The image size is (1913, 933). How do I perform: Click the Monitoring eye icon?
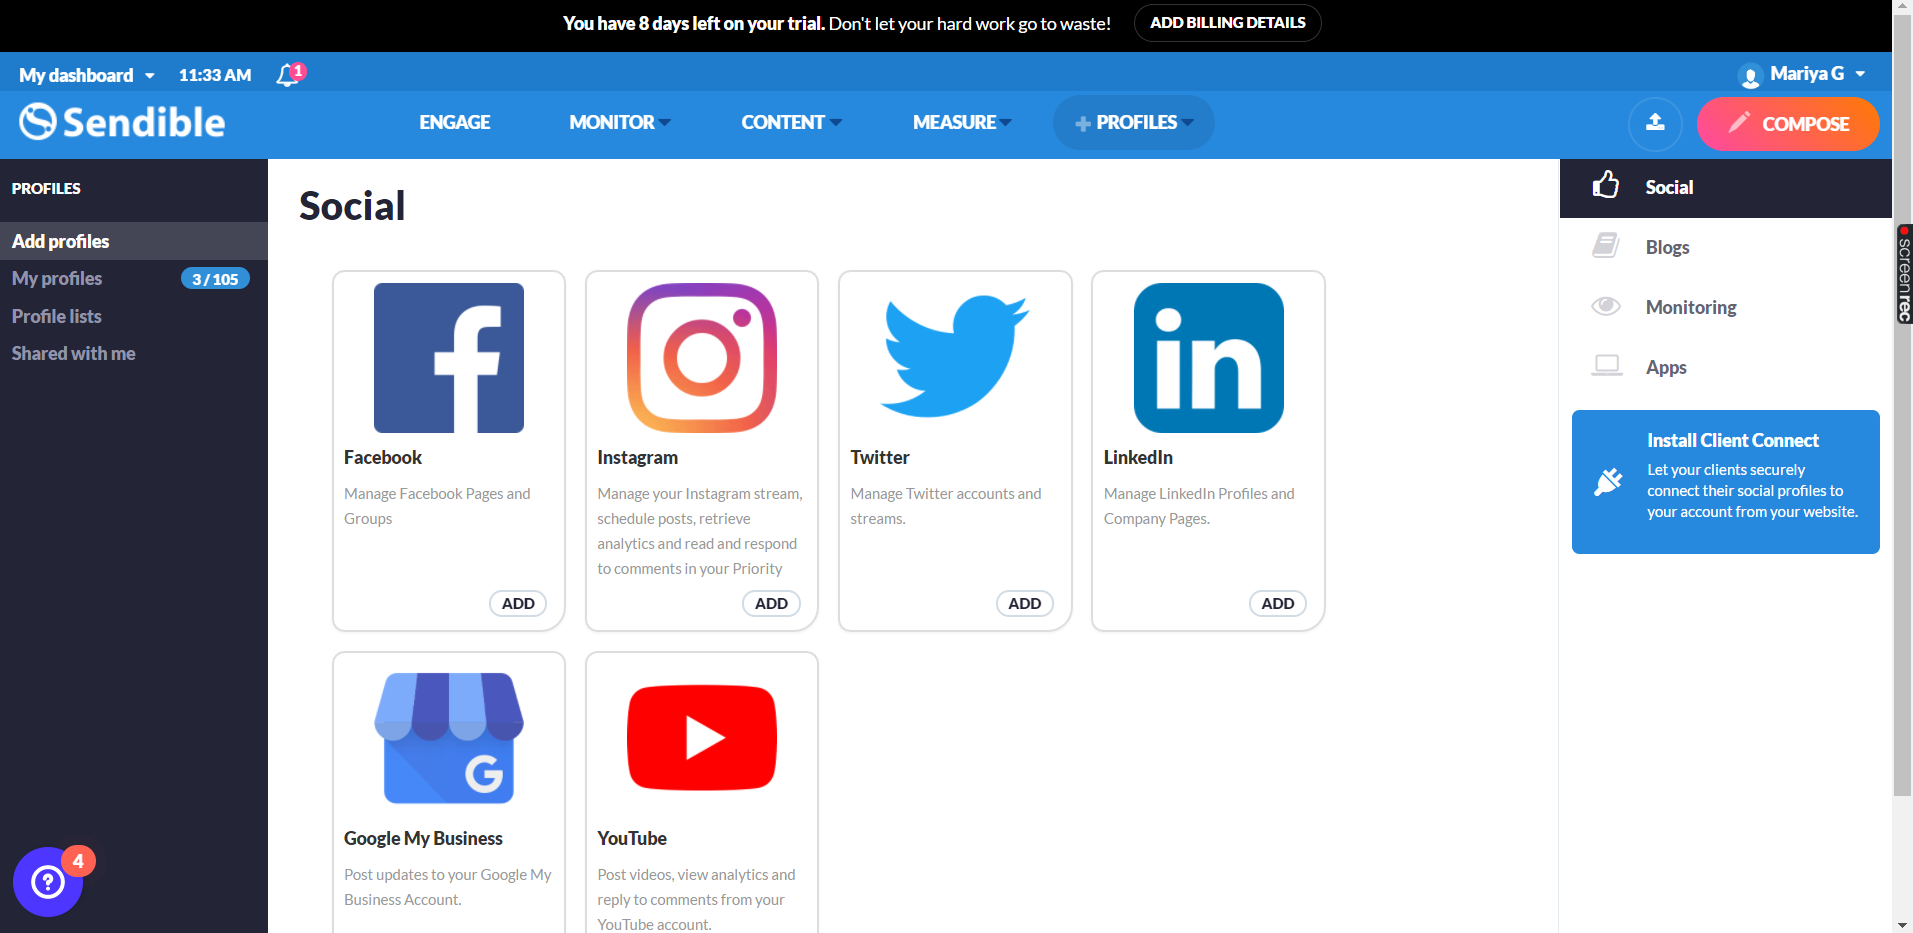(1606, 306)
